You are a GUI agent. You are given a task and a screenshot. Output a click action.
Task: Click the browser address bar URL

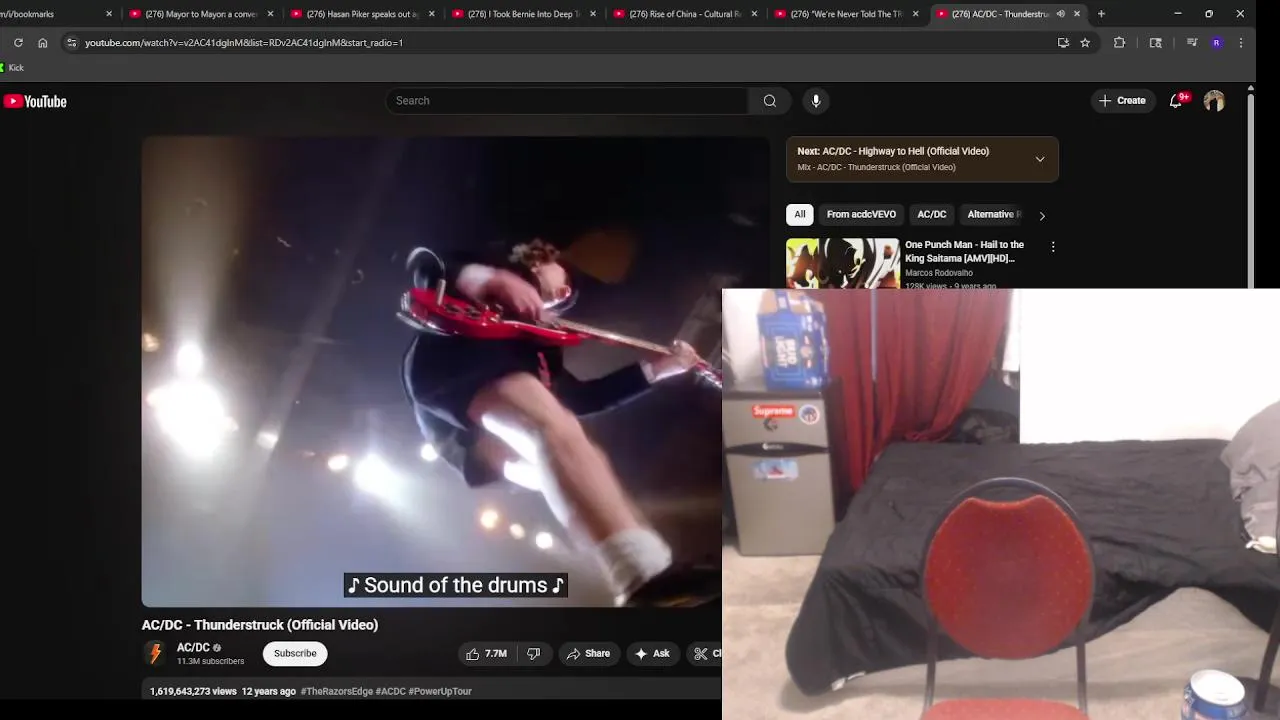[244, 43]
